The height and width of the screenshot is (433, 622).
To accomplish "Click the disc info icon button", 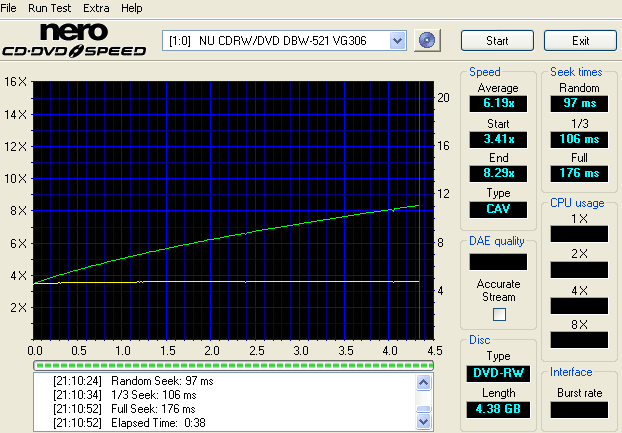I will [x=427, y=40].
